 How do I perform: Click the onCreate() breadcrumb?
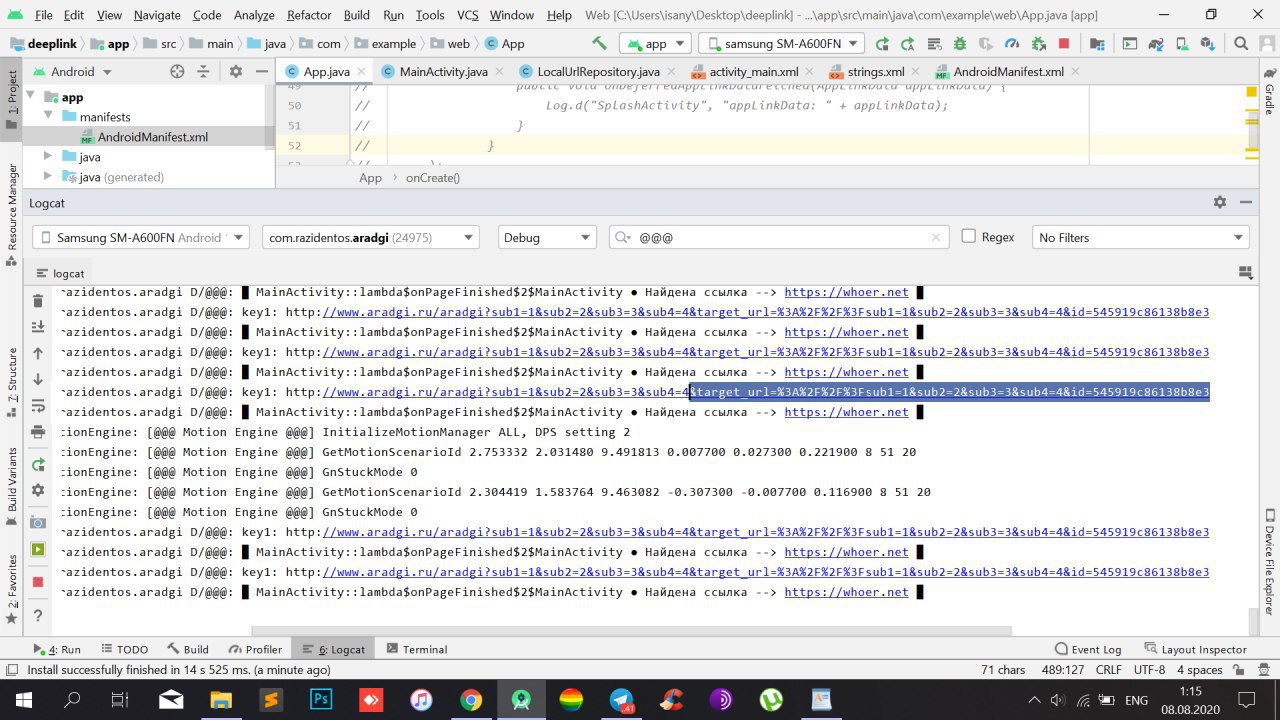pyautogui.click(x=432, y=178)
